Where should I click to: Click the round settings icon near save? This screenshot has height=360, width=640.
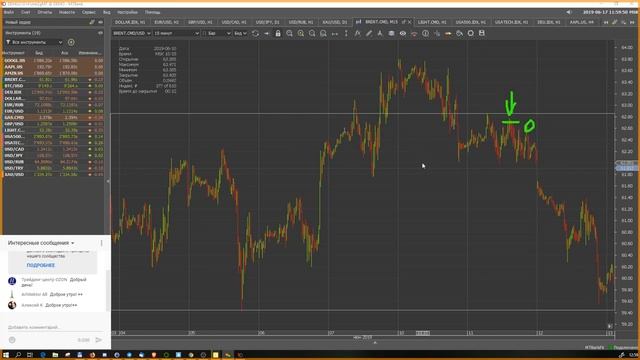pos(471,33)
